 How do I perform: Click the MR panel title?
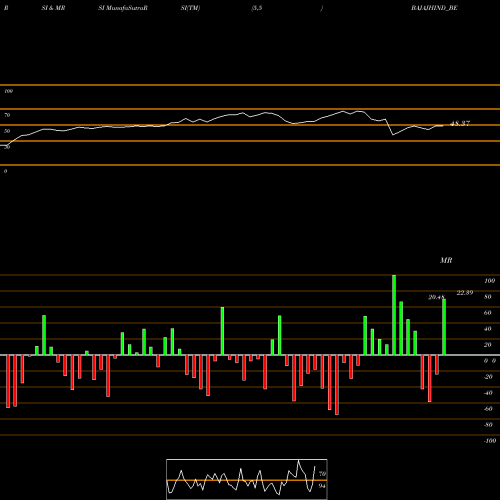(x=446, y=260)
